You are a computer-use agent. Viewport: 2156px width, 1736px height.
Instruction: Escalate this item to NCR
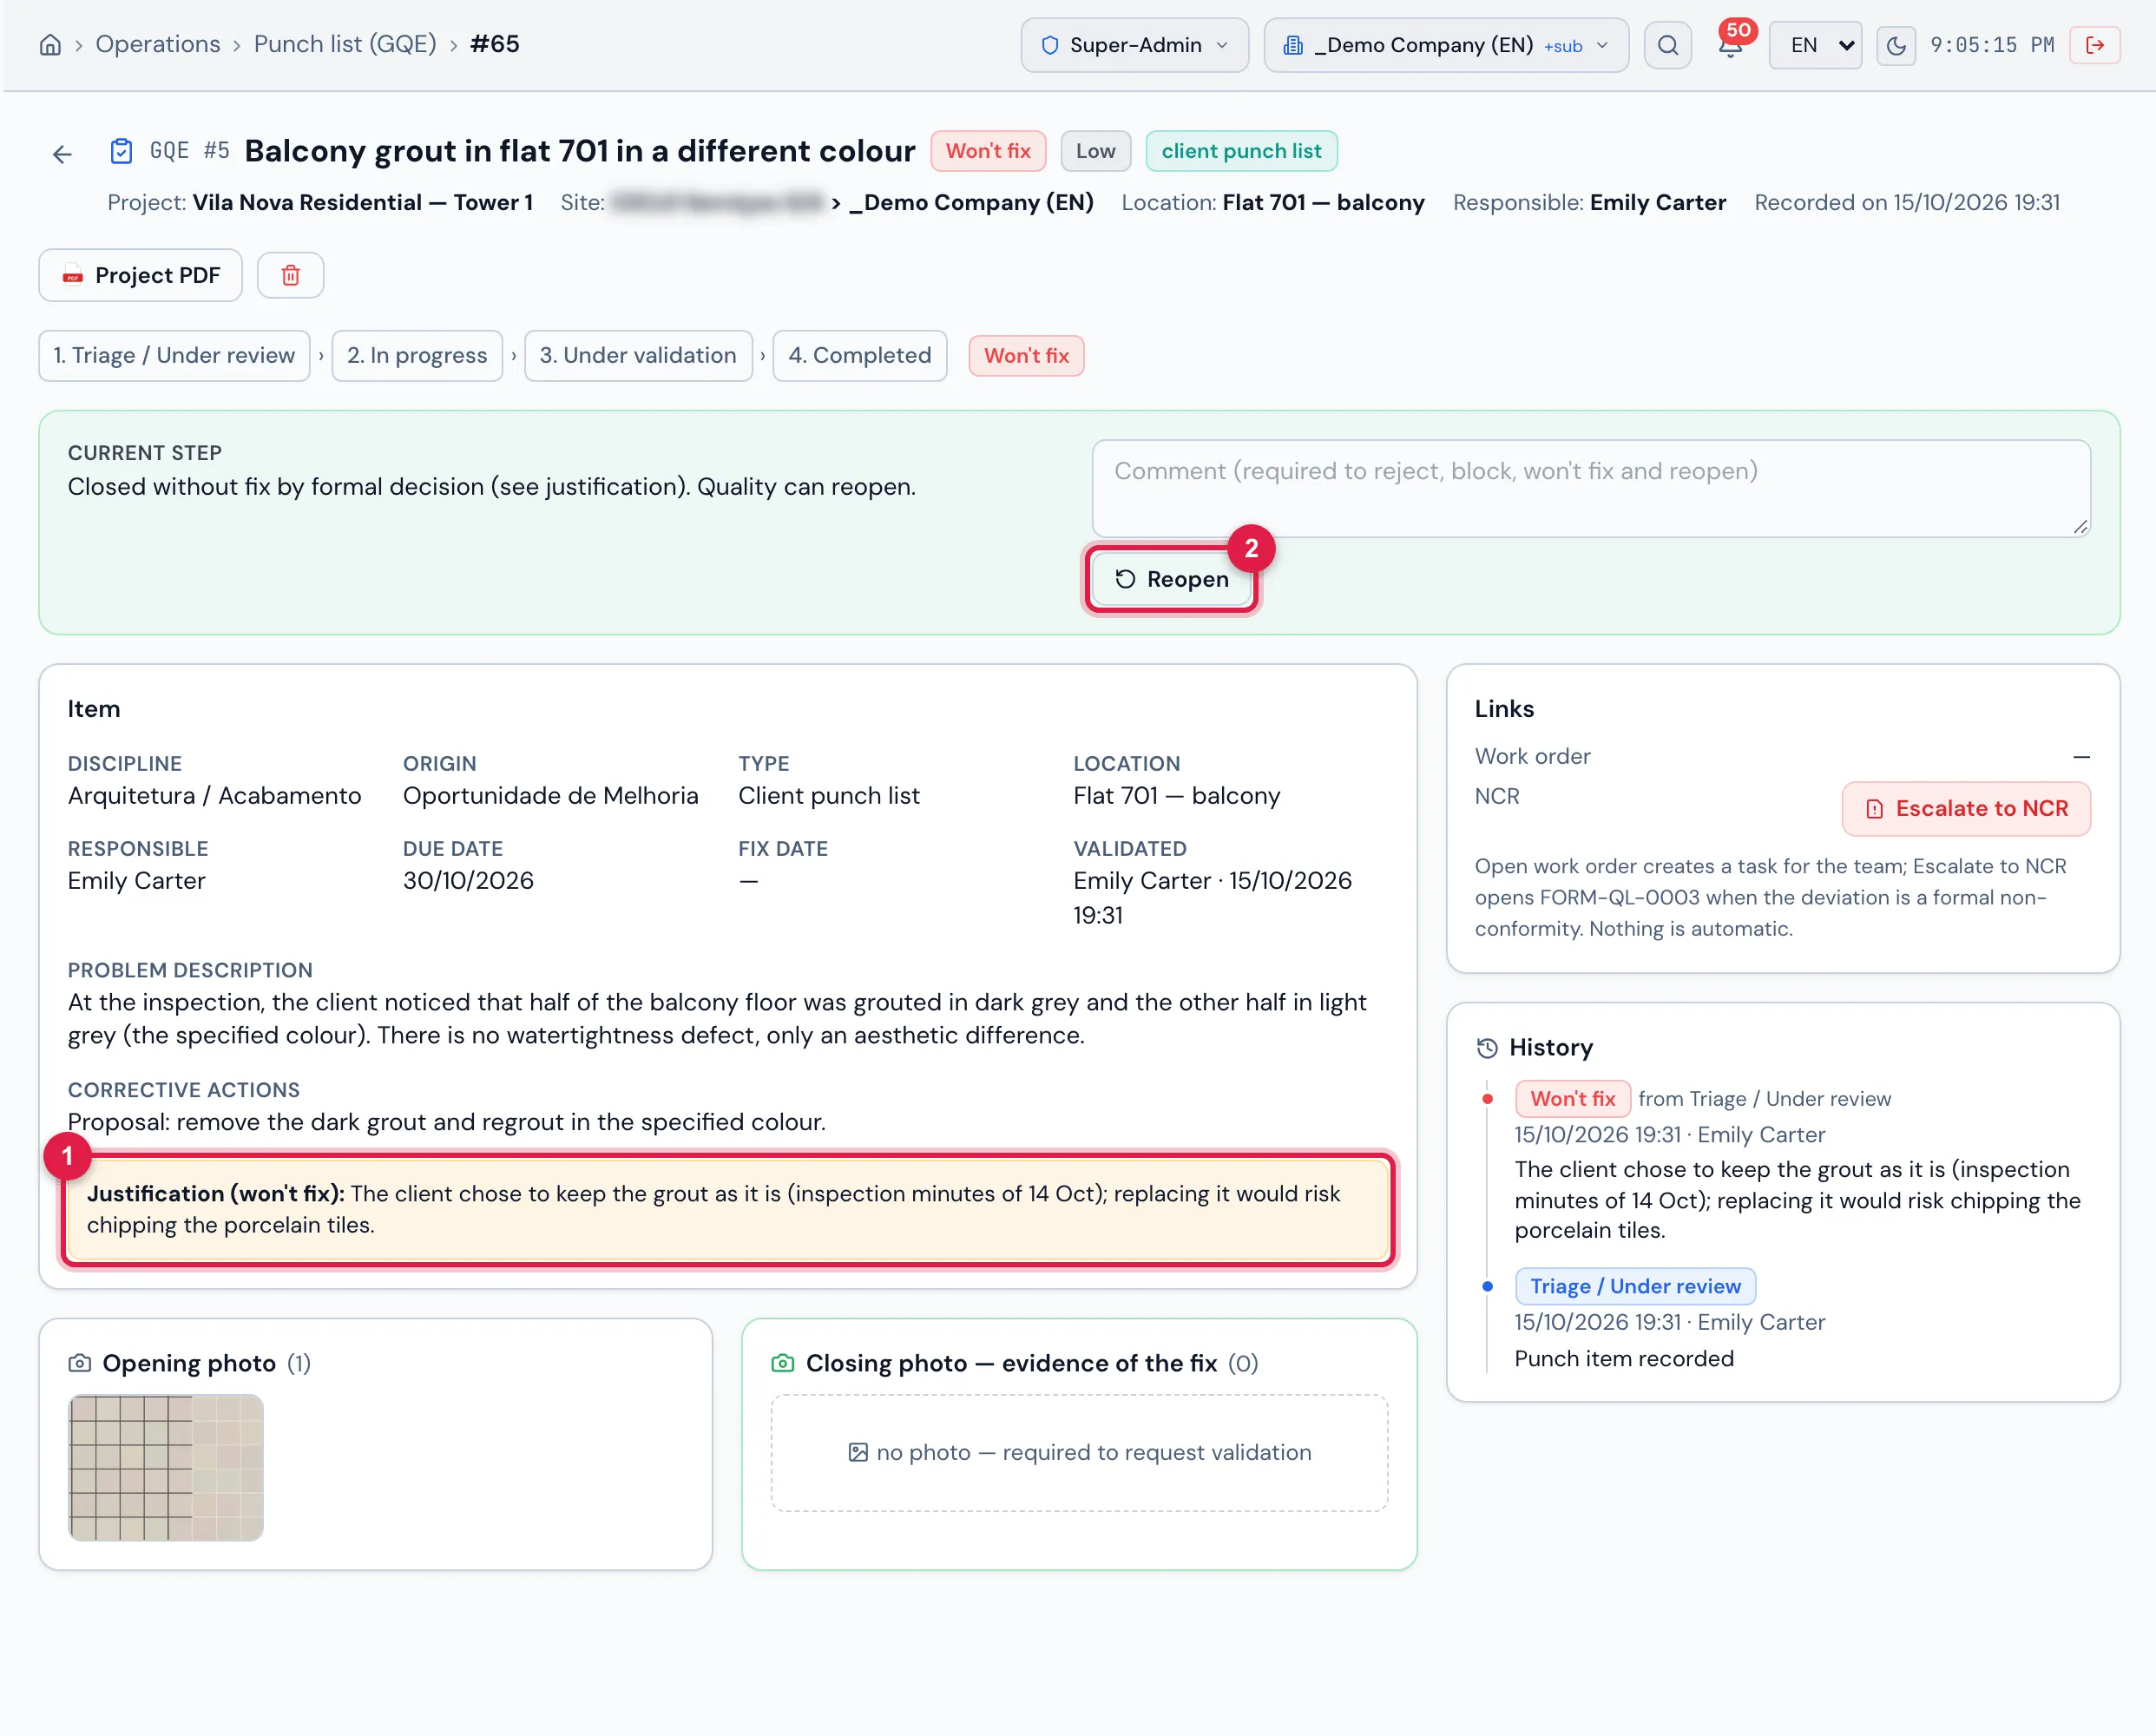pyautogui.click(x=1966, y=808)
